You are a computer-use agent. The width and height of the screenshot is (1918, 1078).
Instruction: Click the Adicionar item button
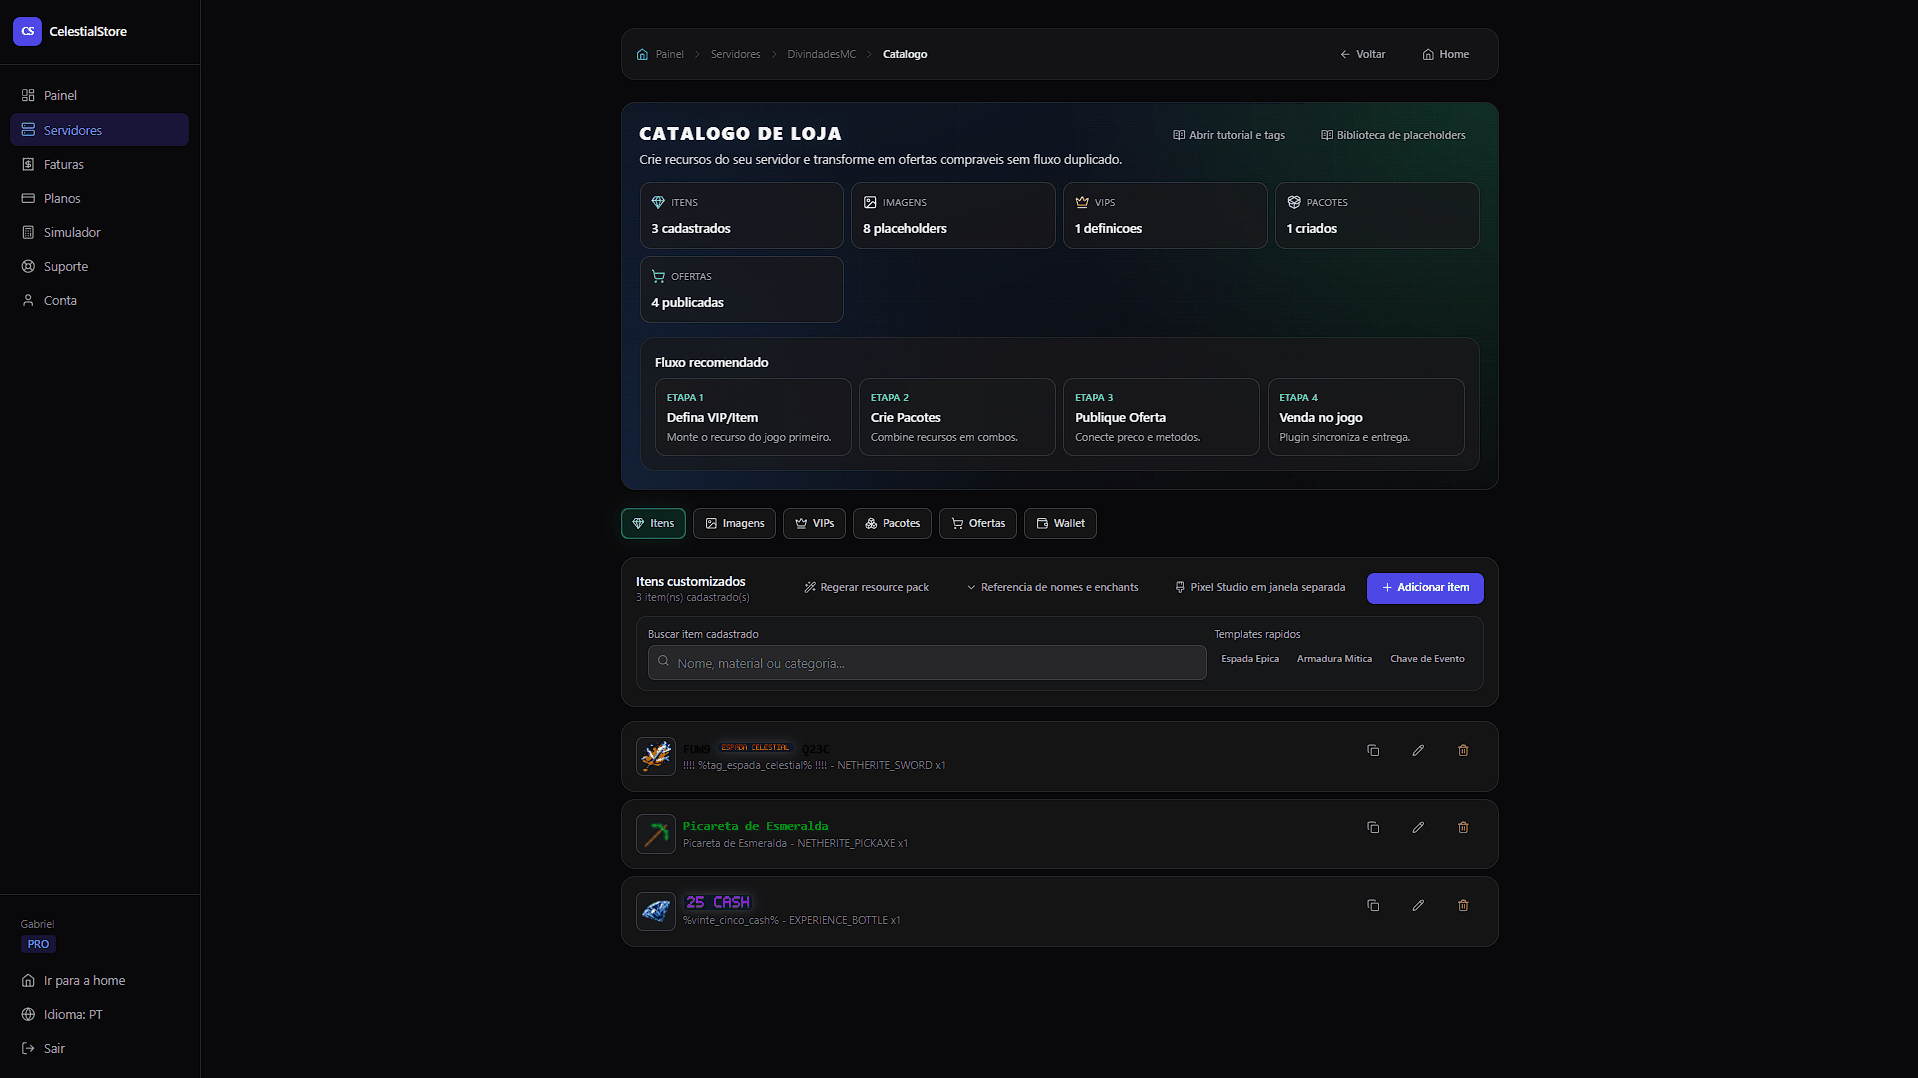point(1425,588)
